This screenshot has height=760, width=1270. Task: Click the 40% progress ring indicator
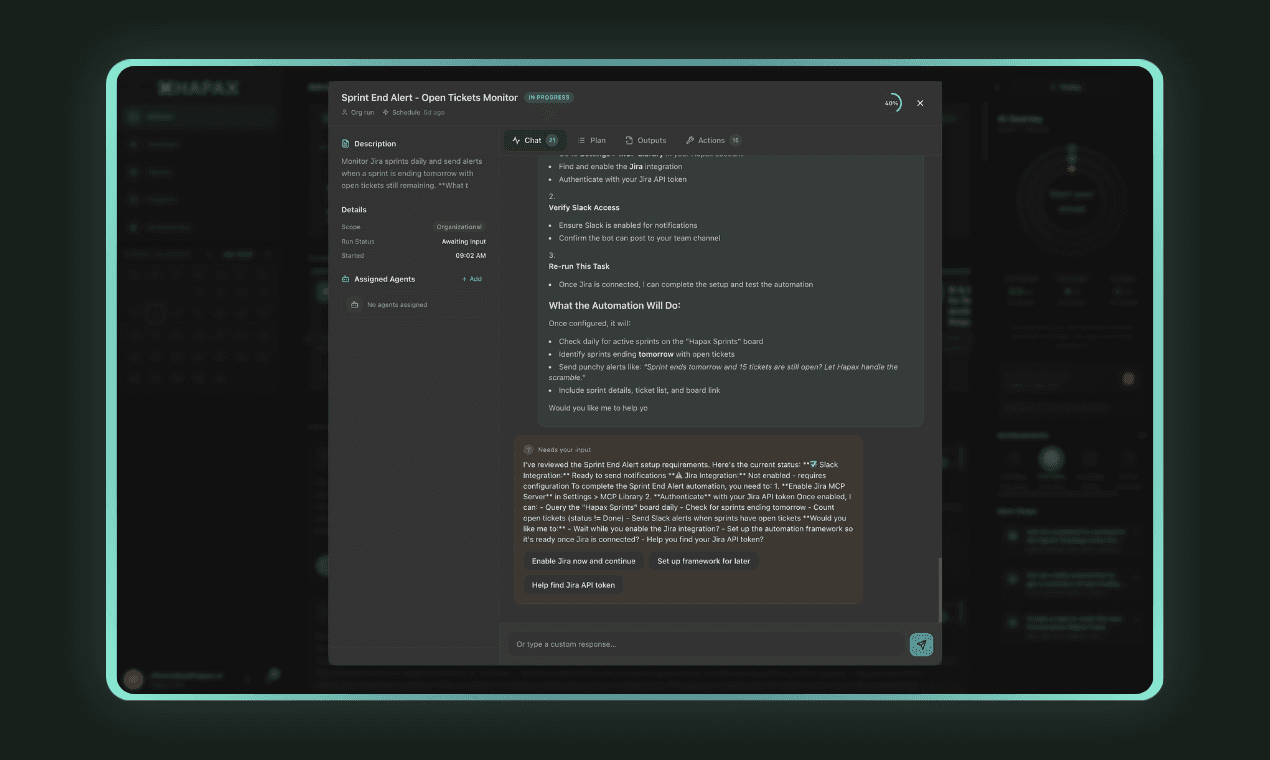[891, 103]
